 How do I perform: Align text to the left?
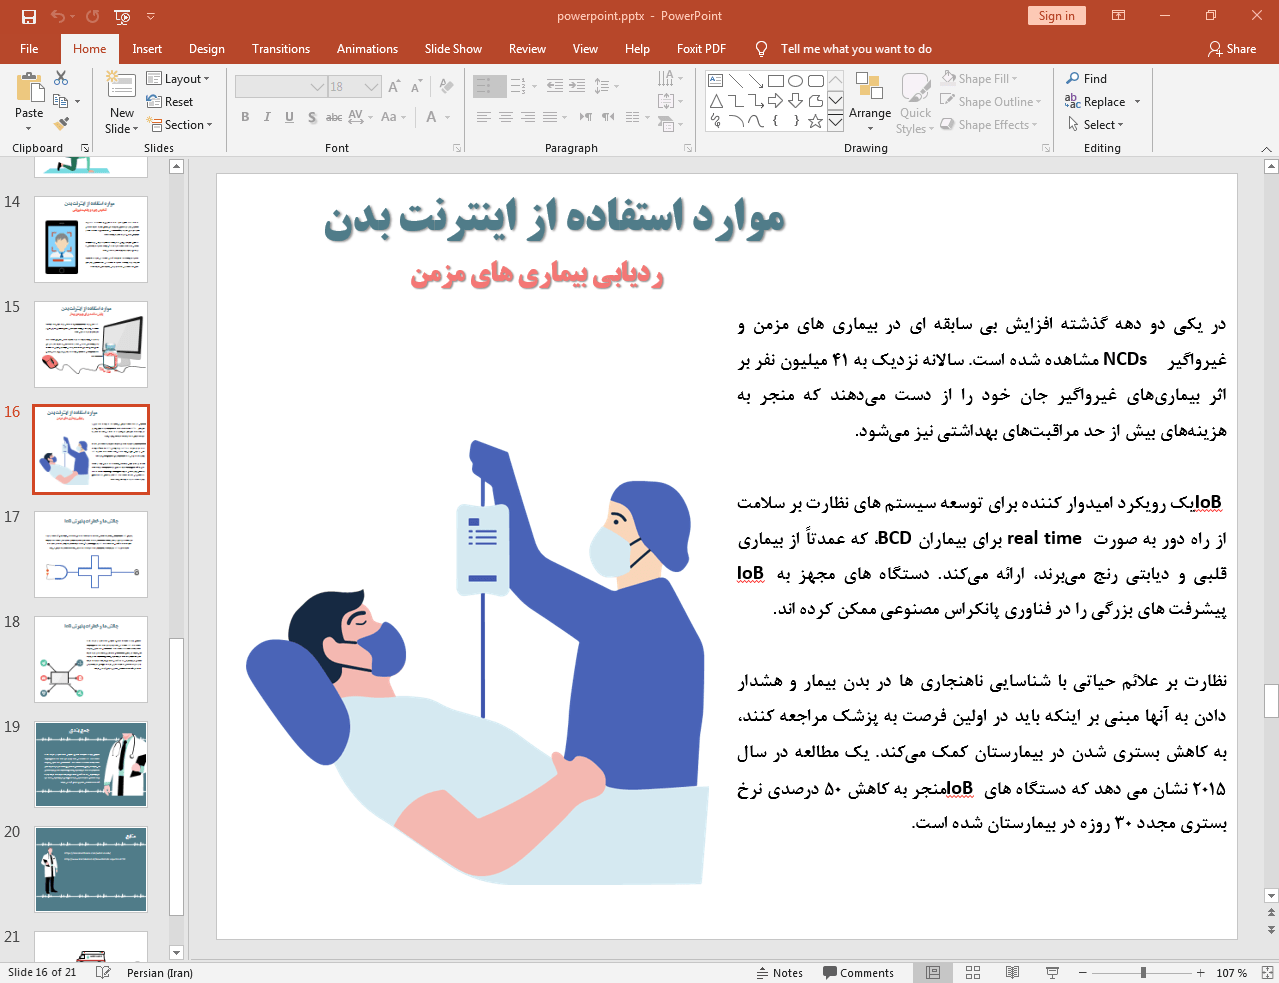pyautogui.click(x=483, y=117)
